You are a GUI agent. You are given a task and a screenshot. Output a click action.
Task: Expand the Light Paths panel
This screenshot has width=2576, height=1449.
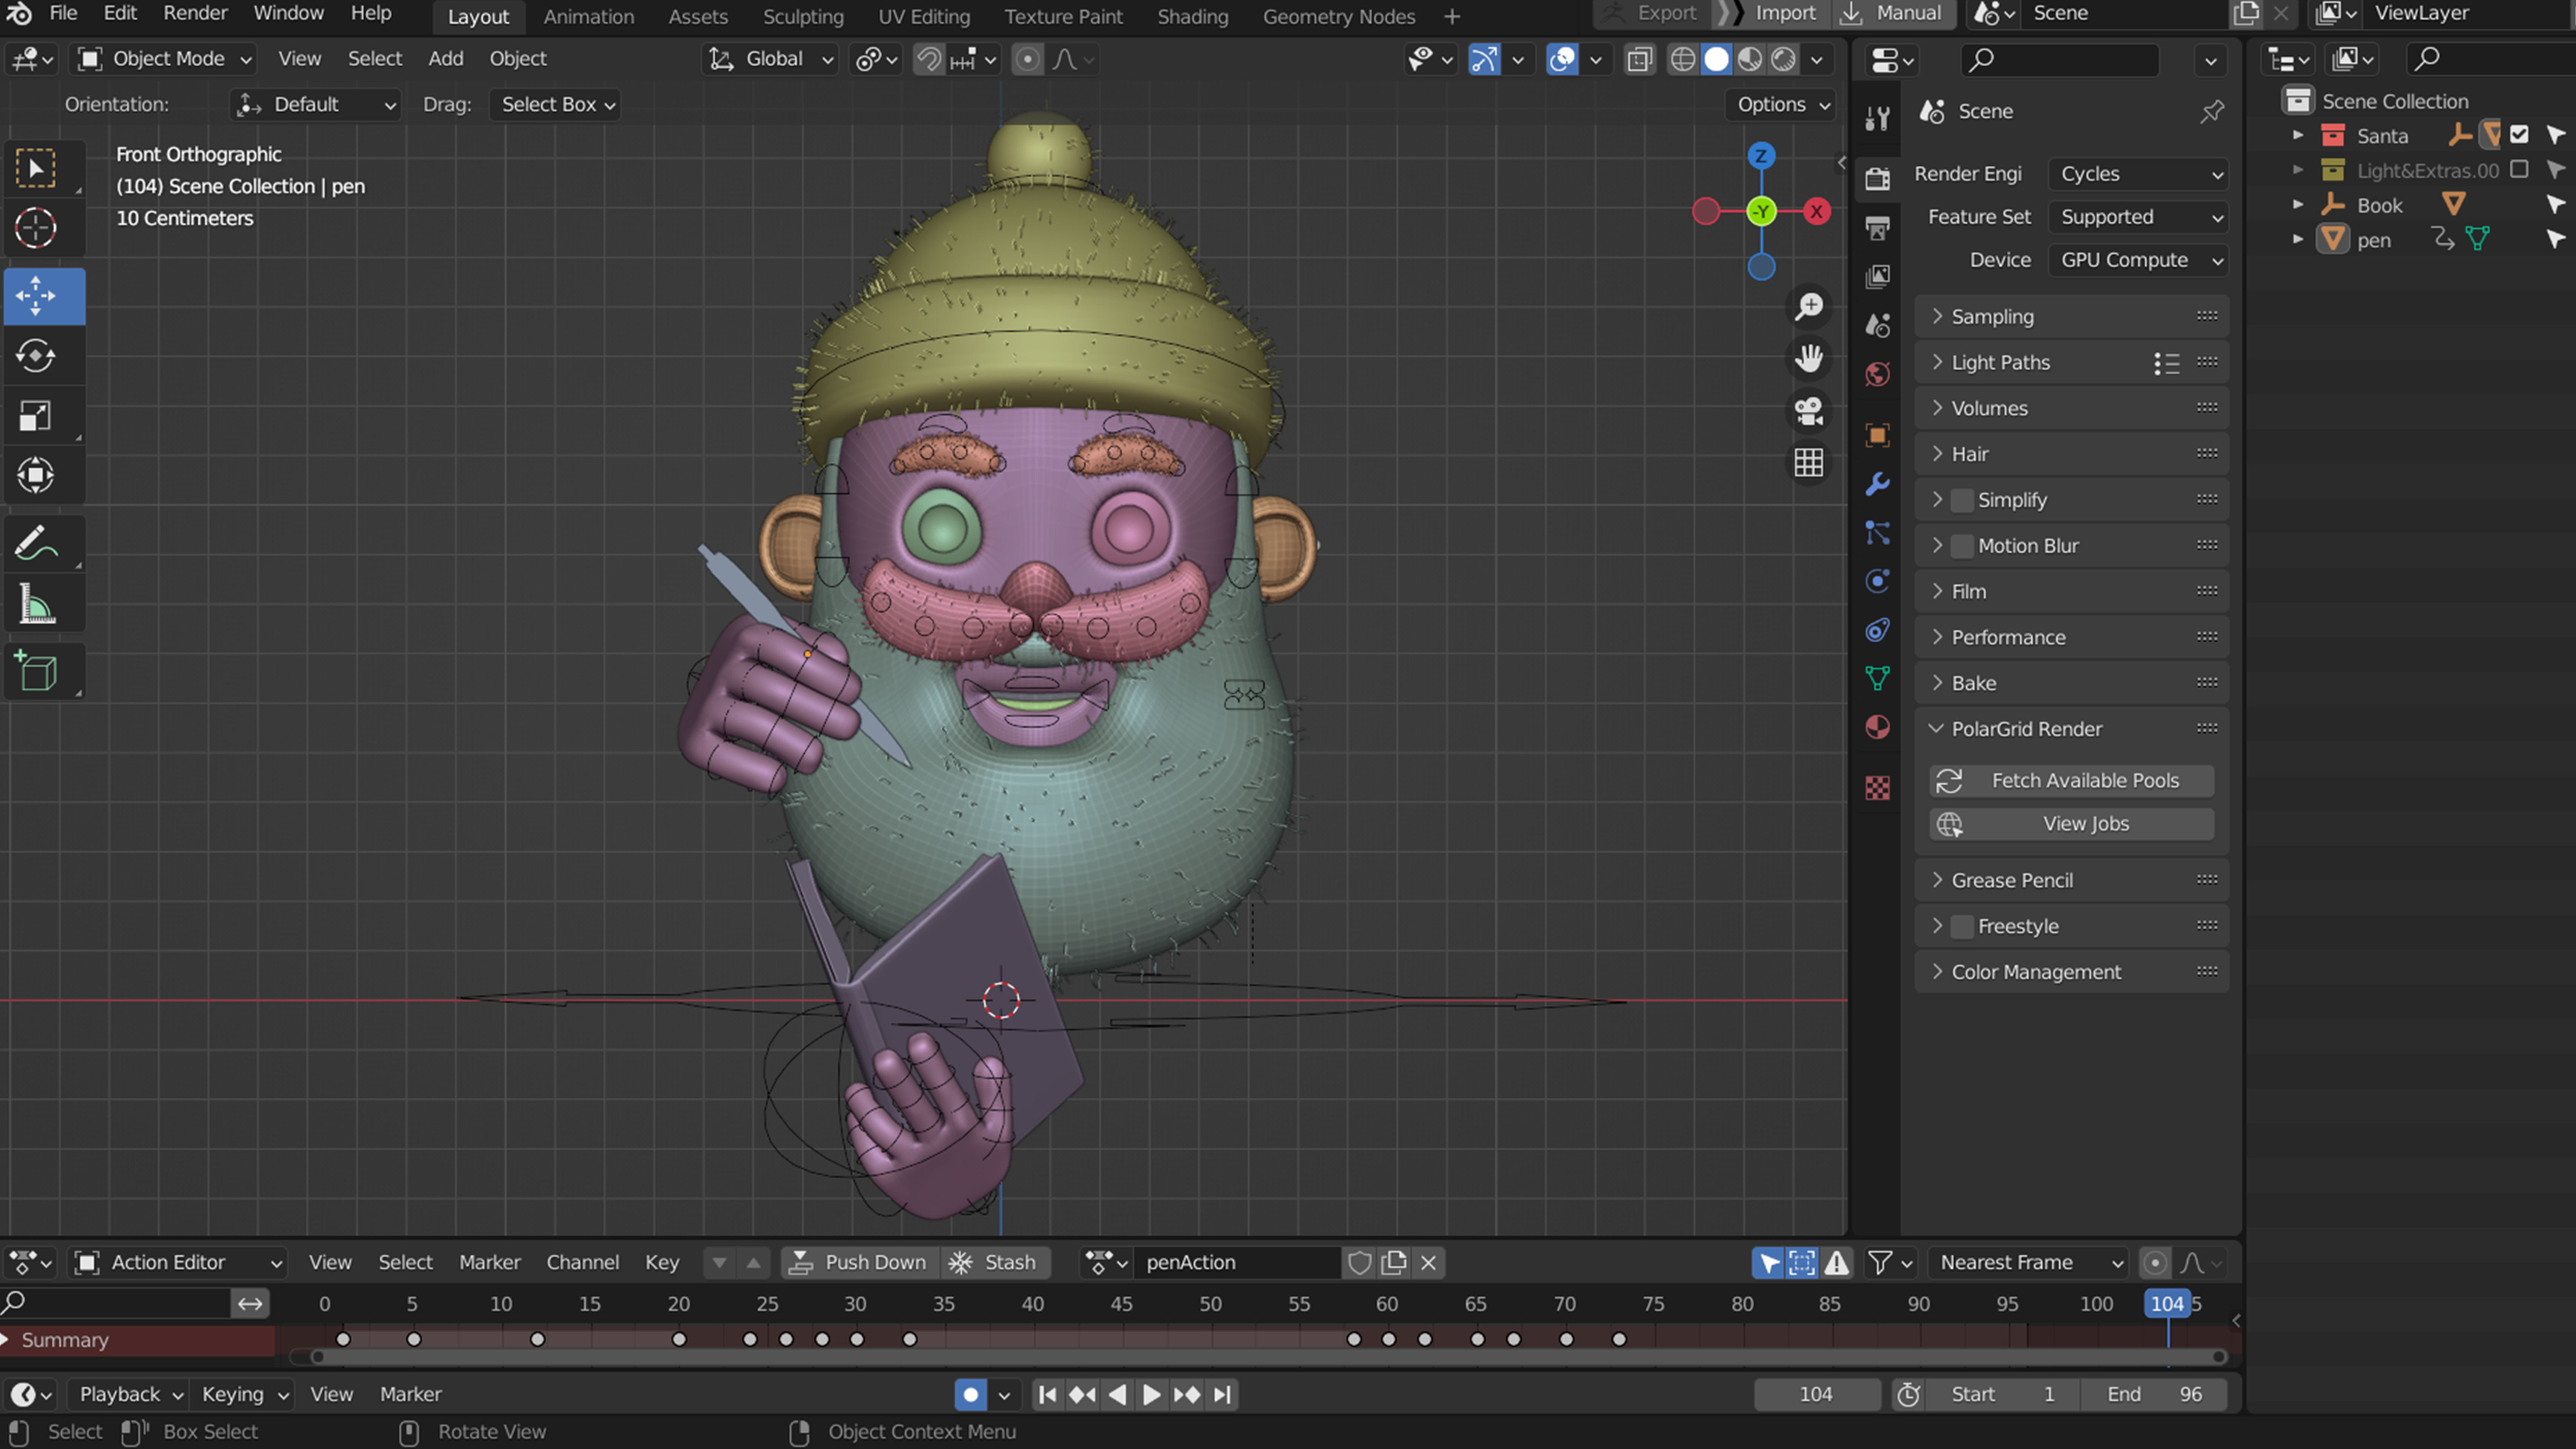point(2072,363)
